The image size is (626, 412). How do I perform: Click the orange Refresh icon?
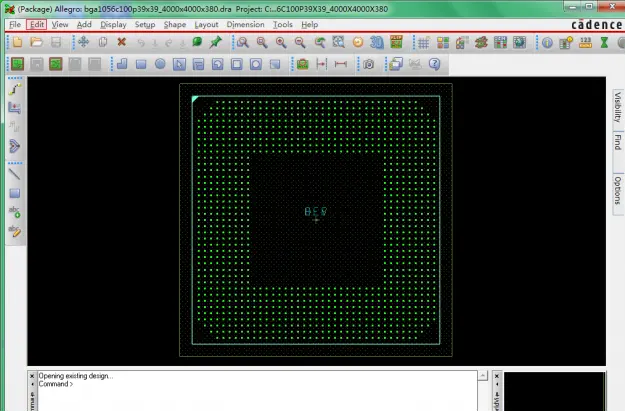click(358, 42)
